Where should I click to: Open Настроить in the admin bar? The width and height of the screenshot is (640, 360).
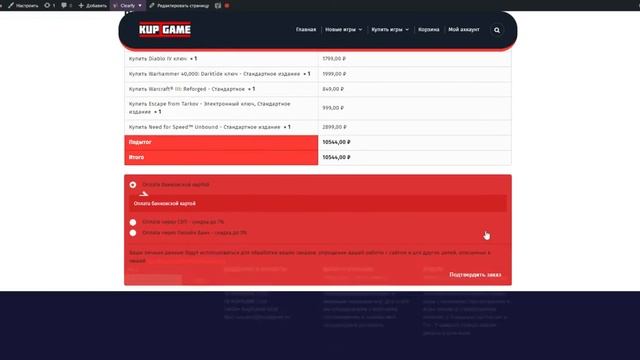(x=23, y=5)
